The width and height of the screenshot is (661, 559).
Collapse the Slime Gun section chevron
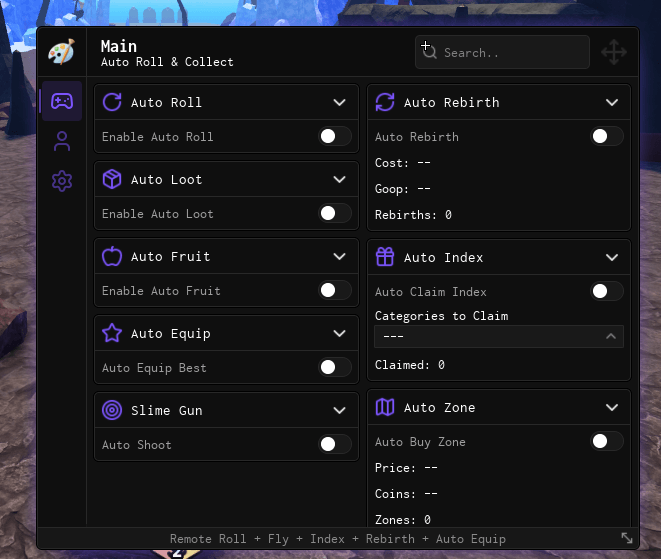pyautogui.click(x=339, y=411)
